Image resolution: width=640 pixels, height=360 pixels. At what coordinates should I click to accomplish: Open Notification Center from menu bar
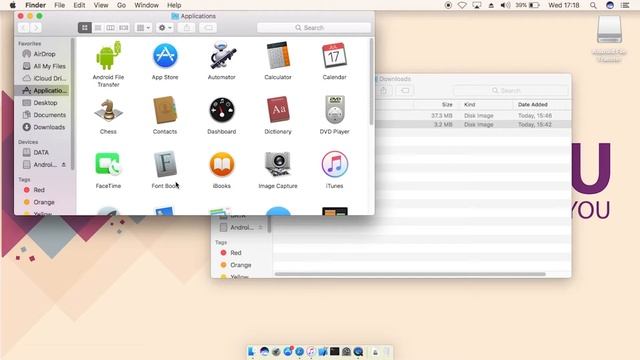(625, 5)
